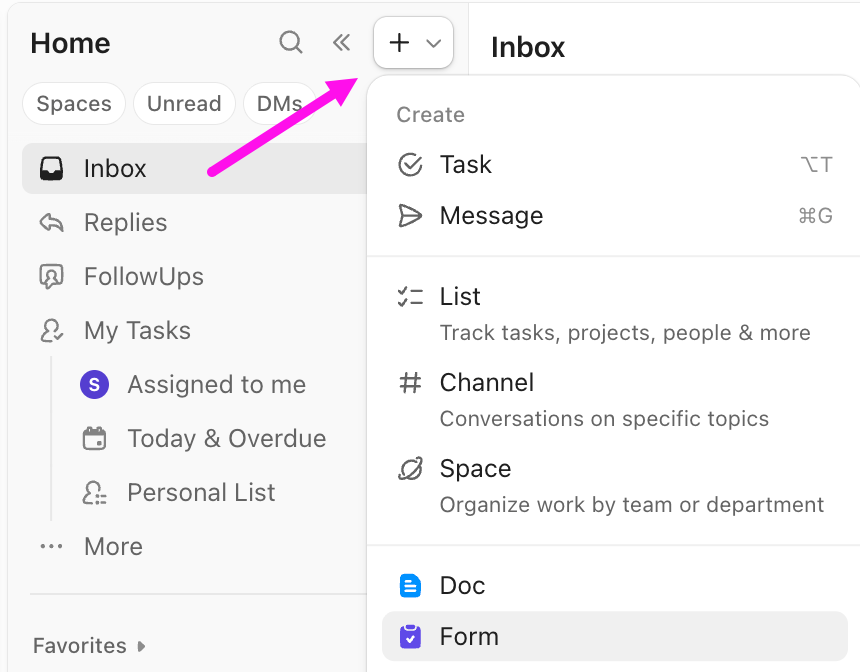
Task: Select Today & Overdue under My Tasks
Action: point(226,438)
